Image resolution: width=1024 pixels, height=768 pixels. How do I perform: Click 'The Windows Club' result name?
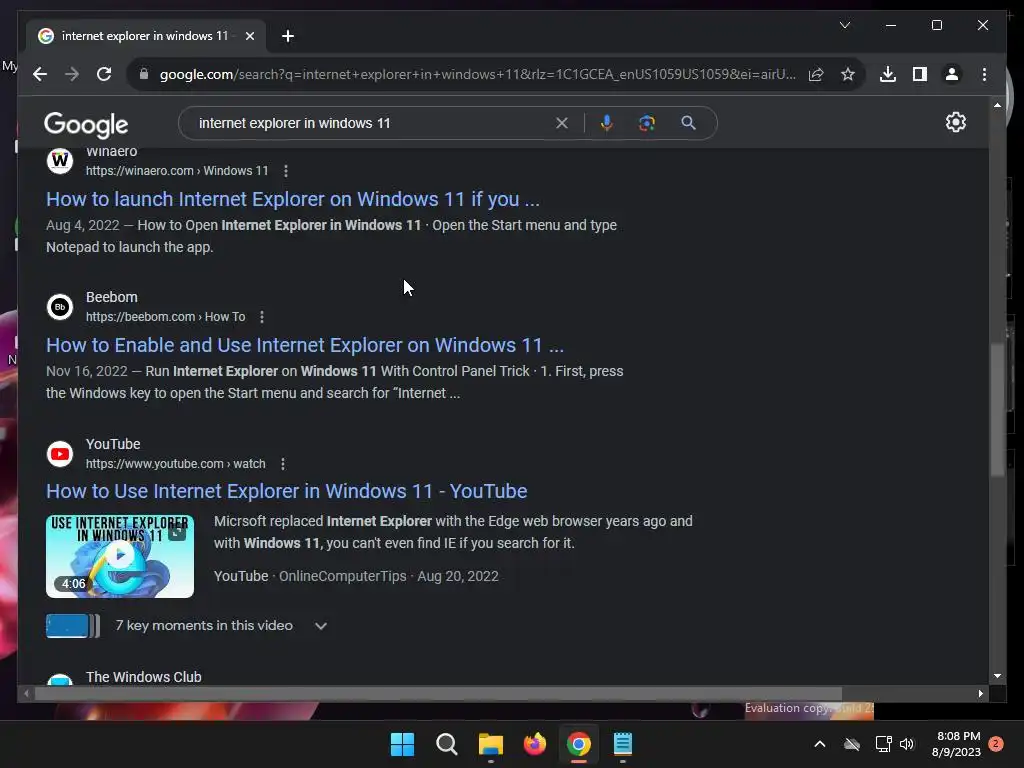[x=144, y=677]
